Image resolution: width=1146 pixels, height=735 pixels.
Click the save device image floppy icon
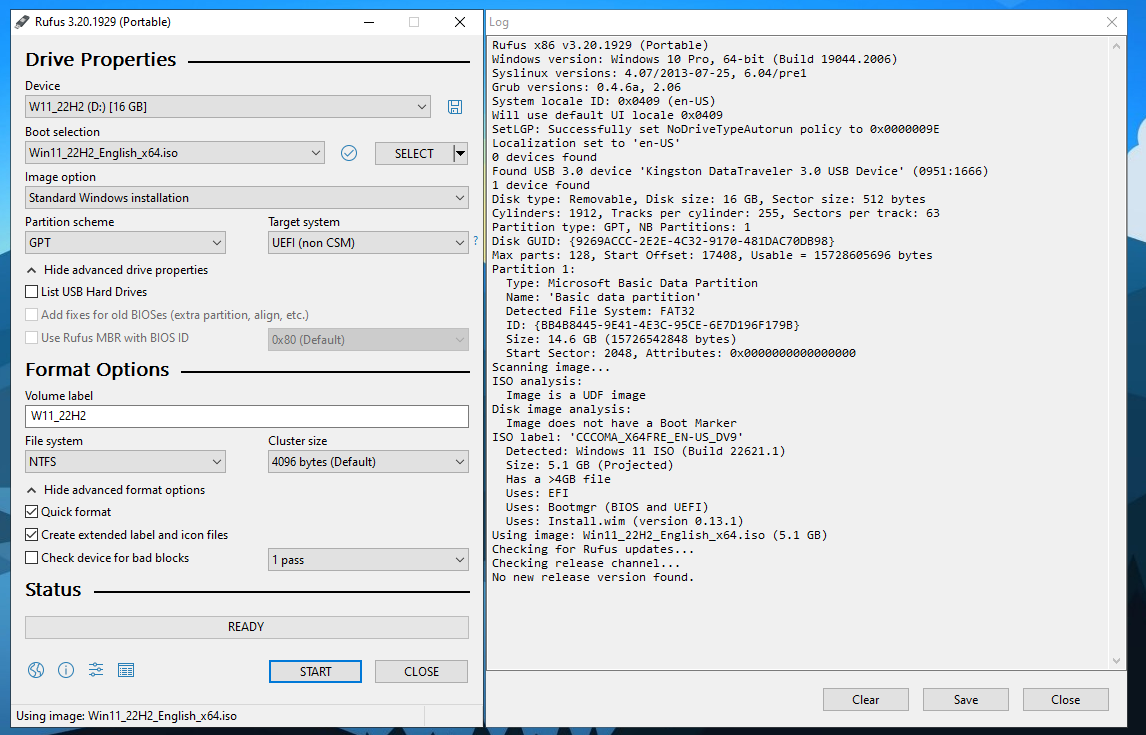pyautogui.click(x=455, y=107)
